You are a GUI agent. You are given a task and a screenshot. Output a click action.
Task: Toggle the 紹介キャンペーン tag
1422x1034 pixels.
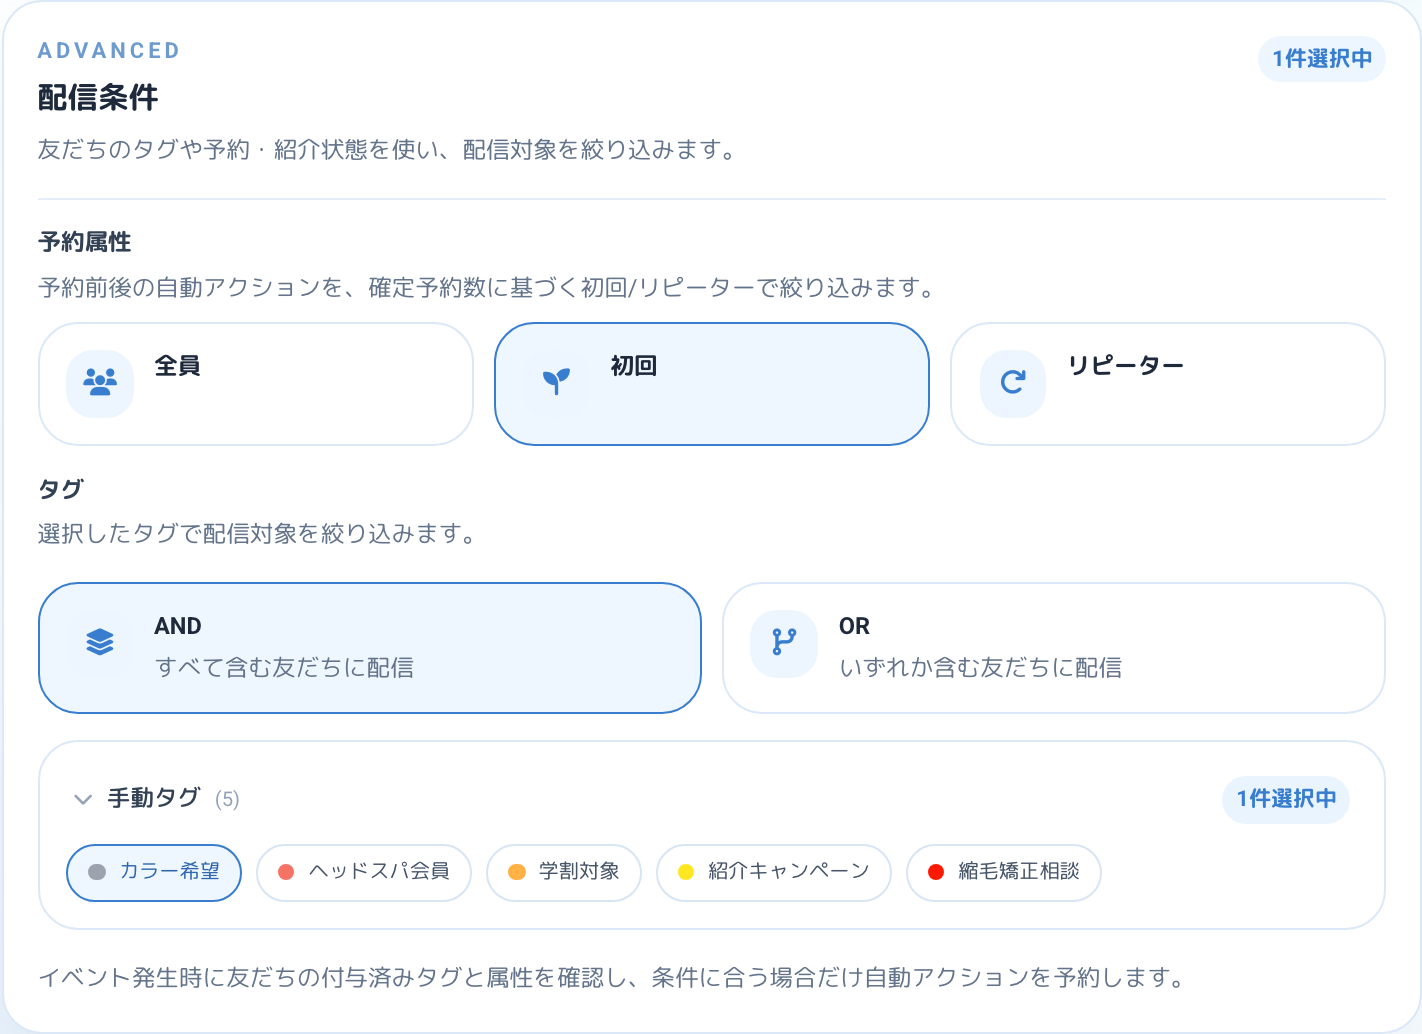coord(774,873)
